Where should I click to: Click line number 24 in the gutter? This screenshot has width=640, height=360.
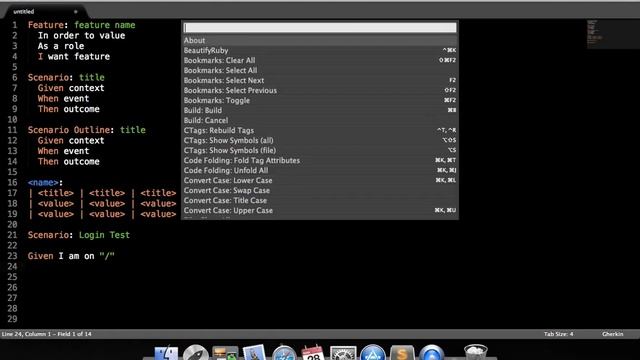[12, 267]
